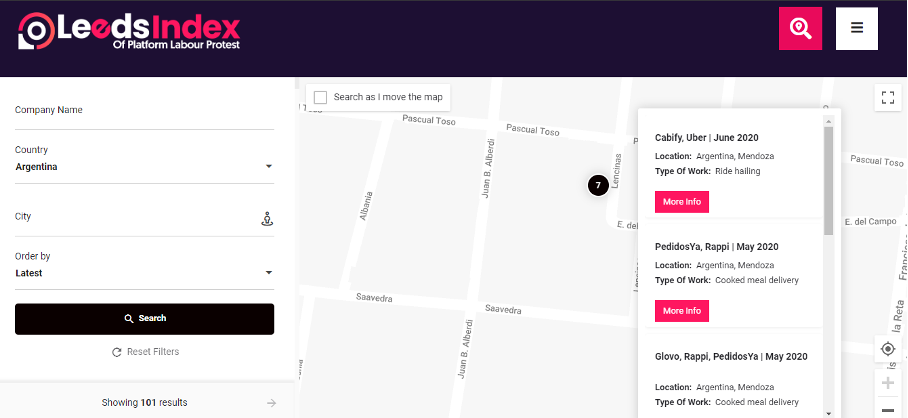Open the Order by dropdown showing Latest
Screen dimensions: 908x418
click(x=144, y=273)
